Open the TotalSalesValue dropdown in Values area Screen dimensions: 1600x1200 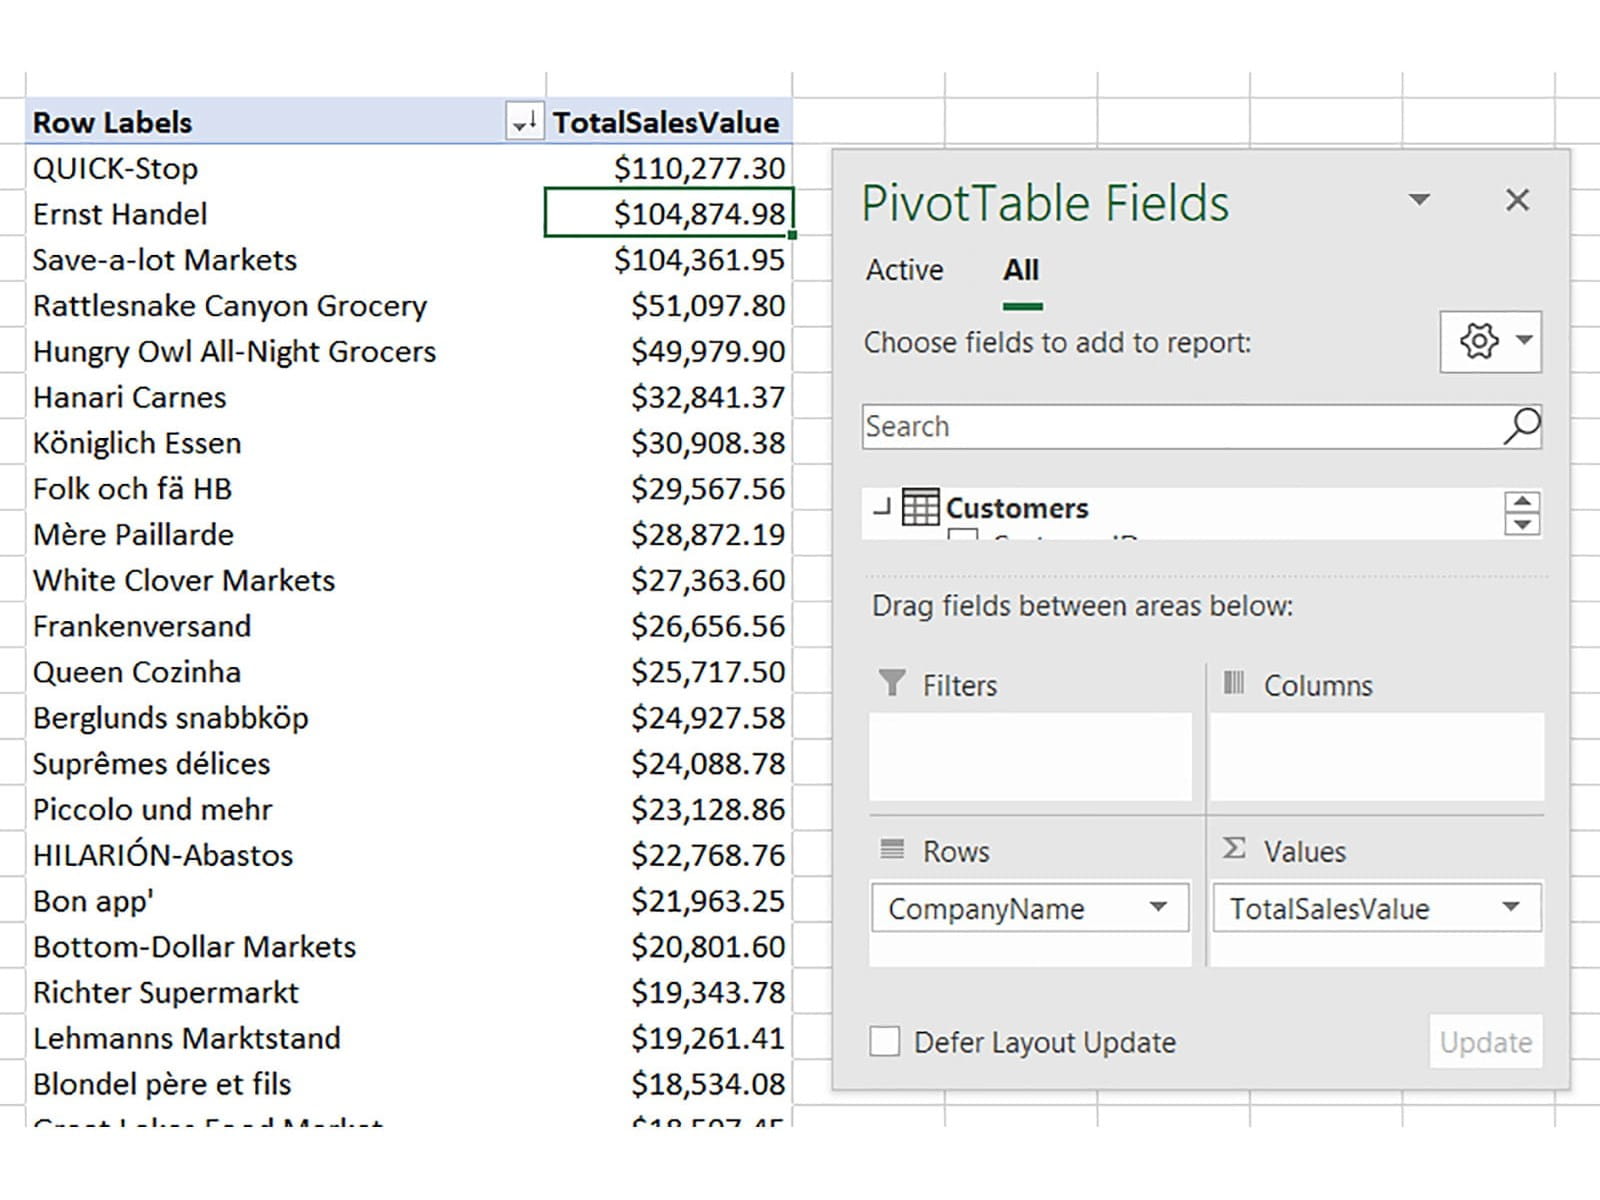[x=1510, y=908]
